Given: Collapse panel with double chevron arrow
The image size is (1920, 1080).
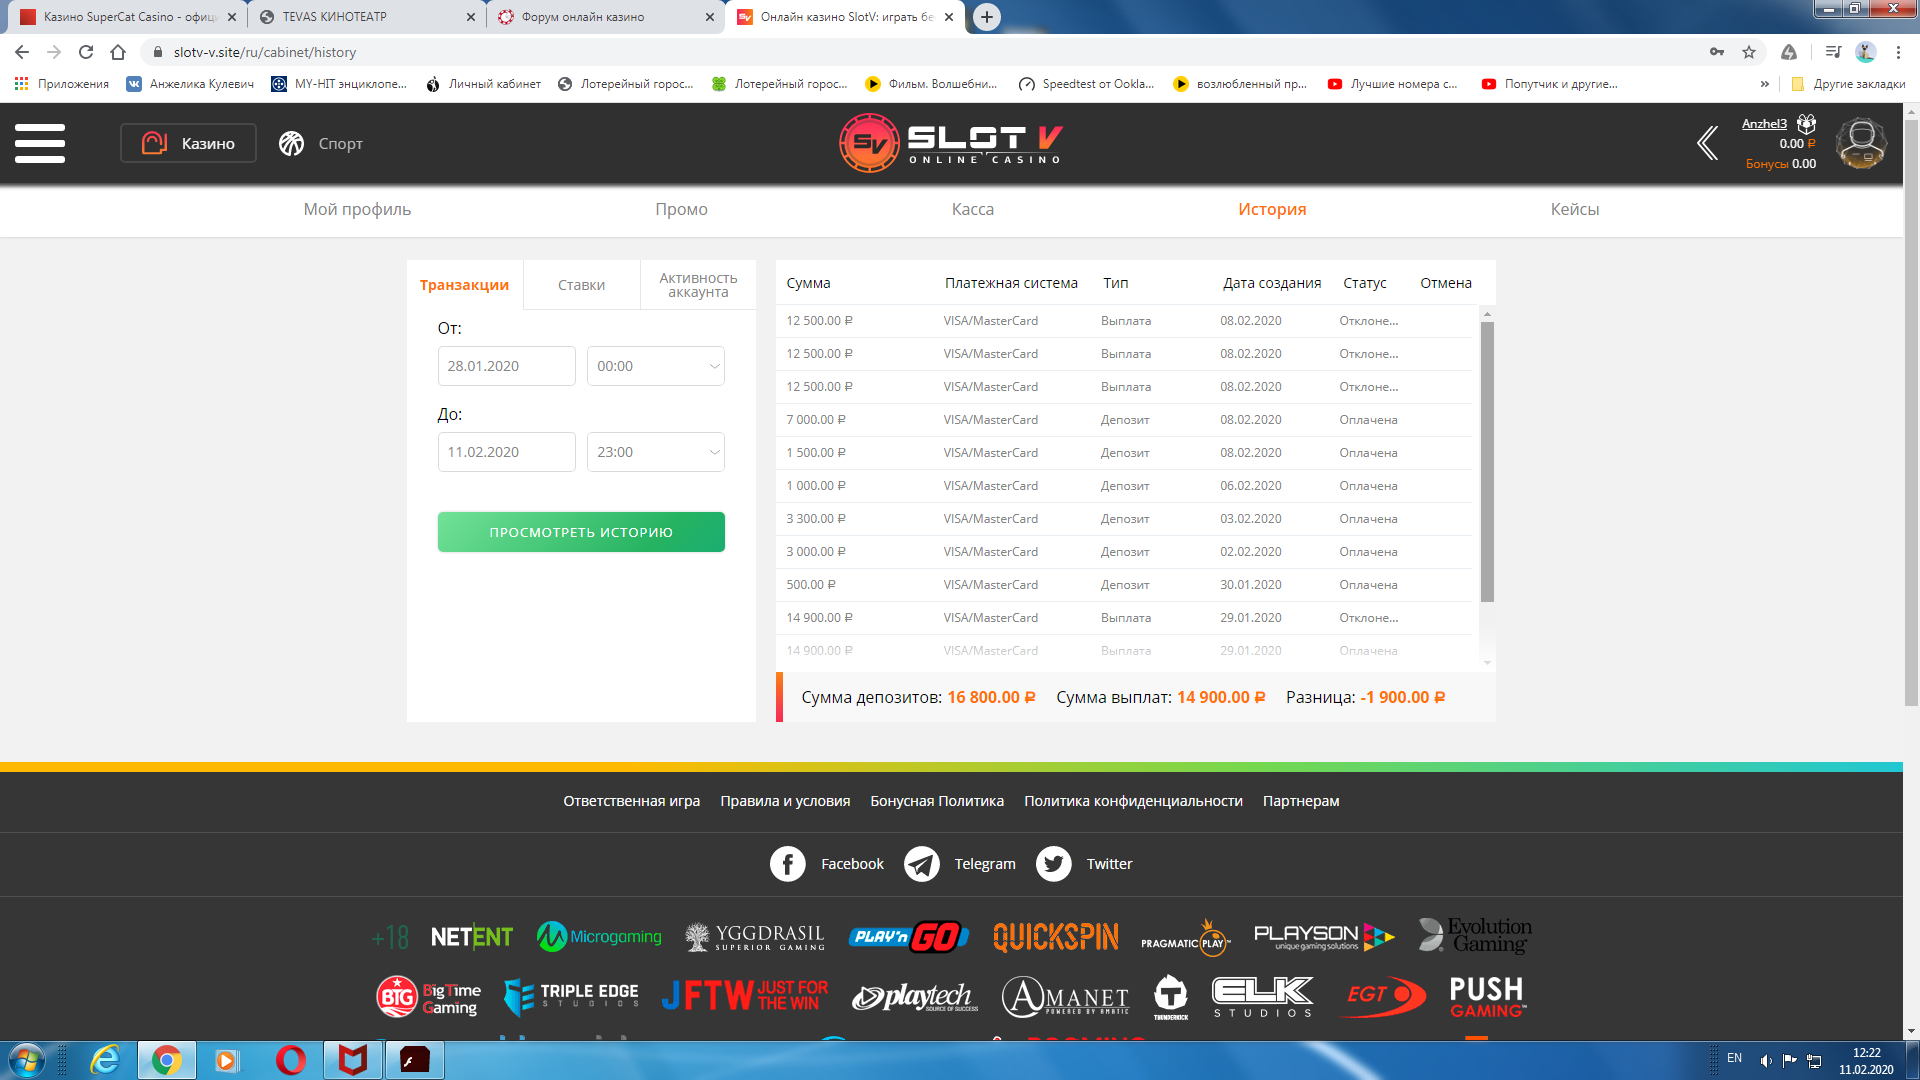Looking at the screenshot, I should [x=1708, y=143].
